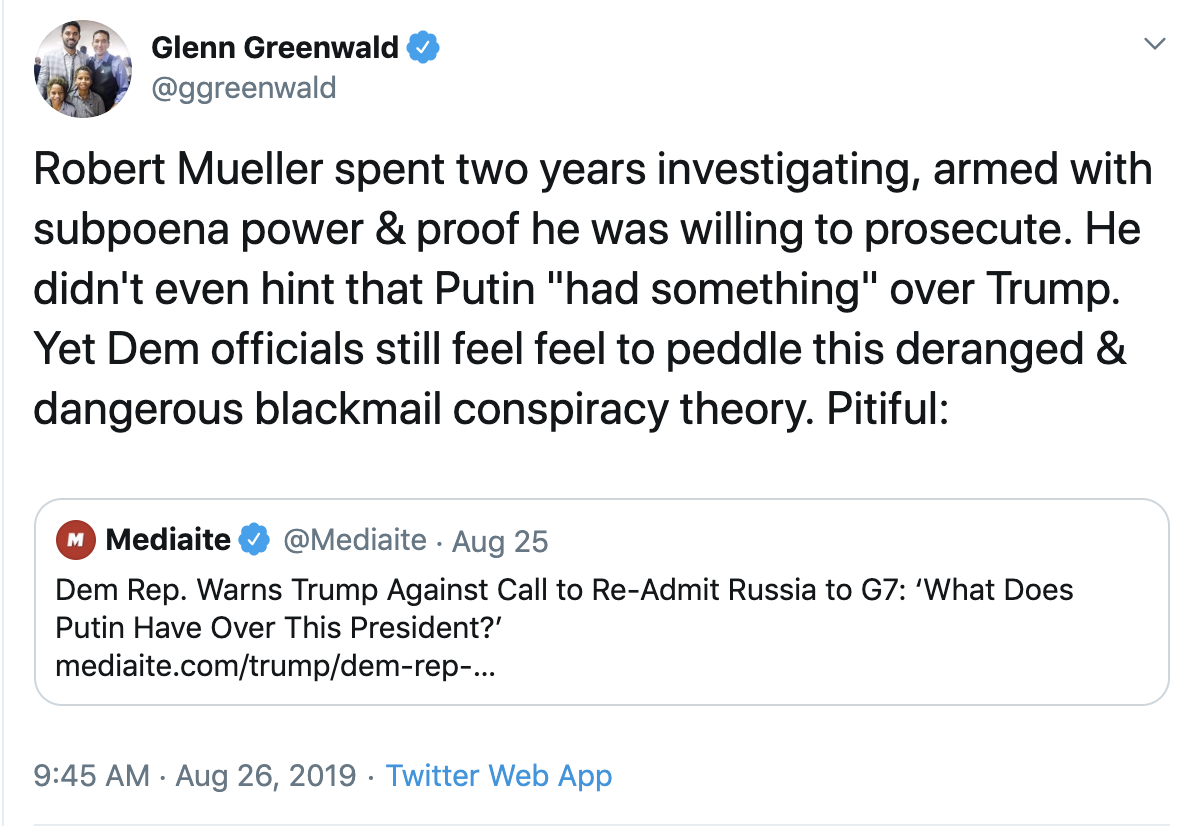Open the @ggreenwald handle

(x=243, y=88)
